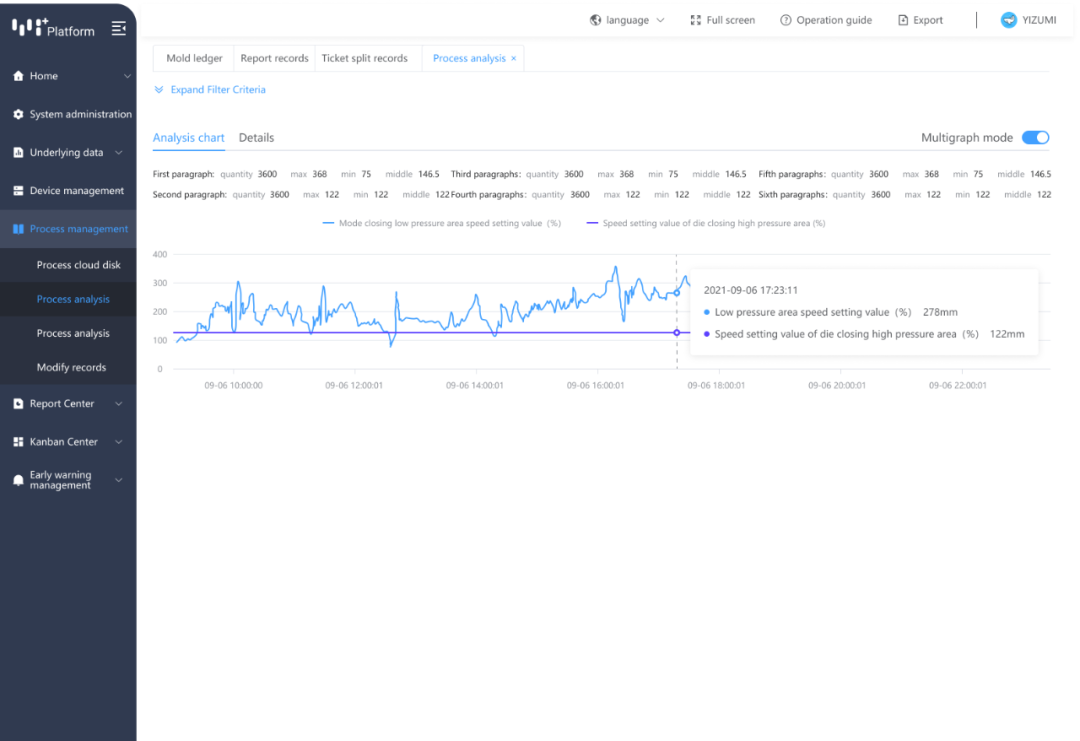This screenshot has height=741, width=1080.
Task: Click the YIZUMI user avatar
Action: pos(1009,20)
